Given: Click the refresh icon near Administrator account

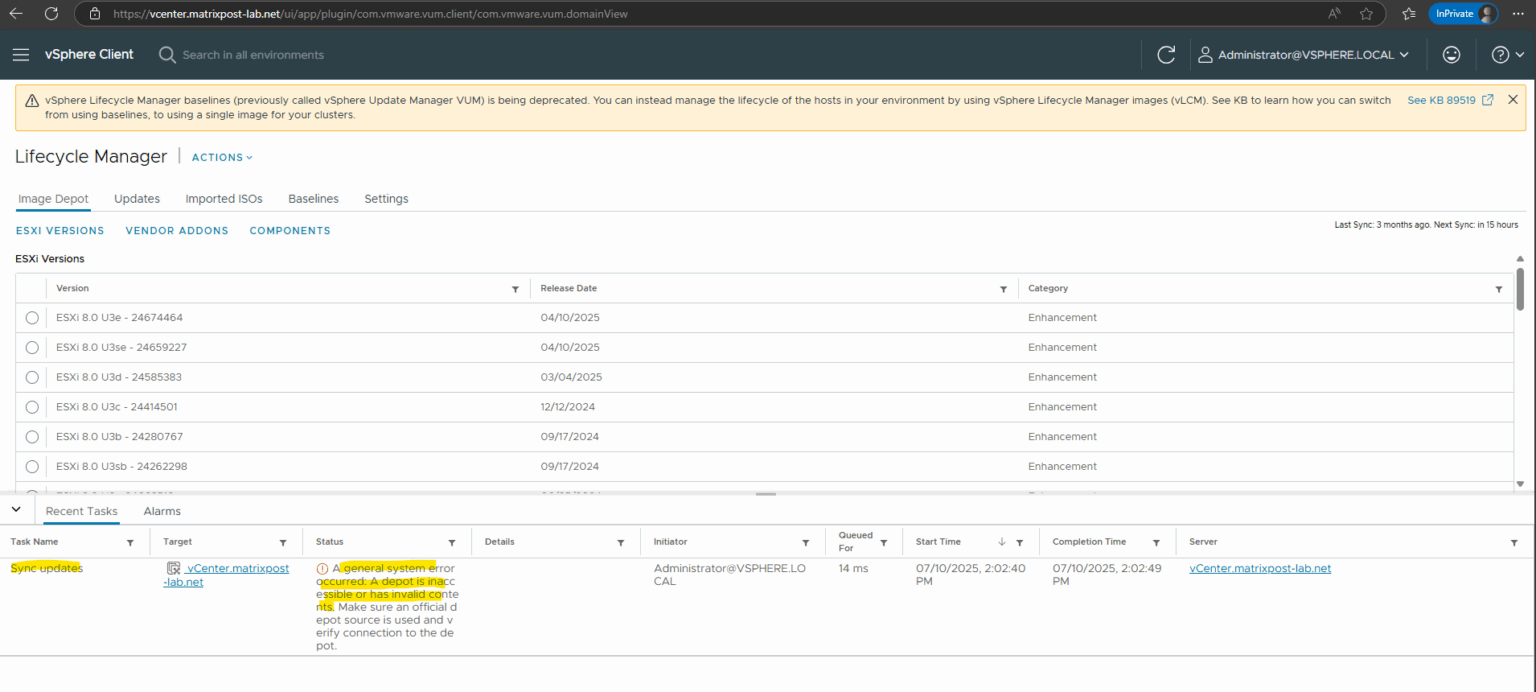Looking at the screenshot, I should 1166,54.
